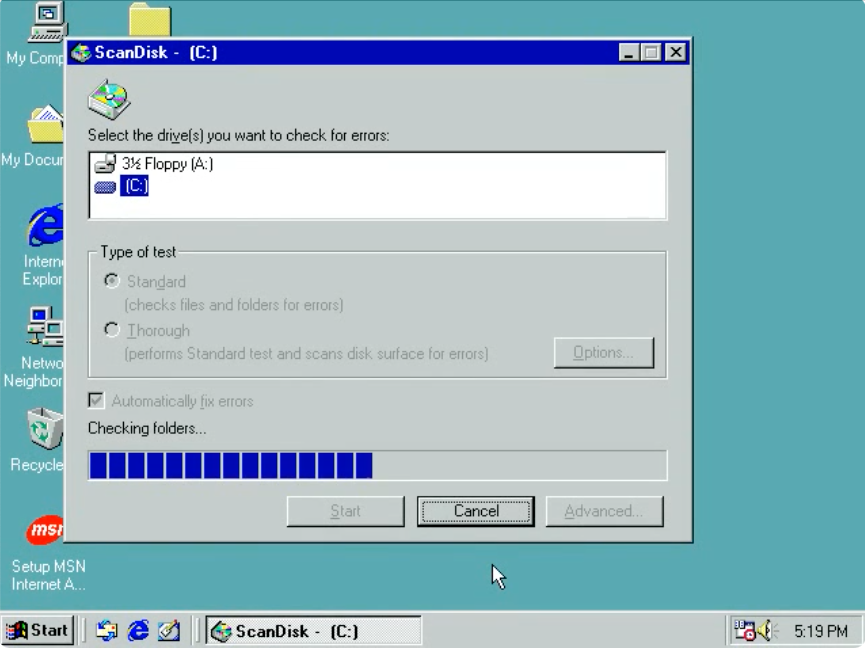Image resolution: width=865 pixels, height=650 pixels.
Task: Cancel the running disk scan
Action: click(475, 511)
